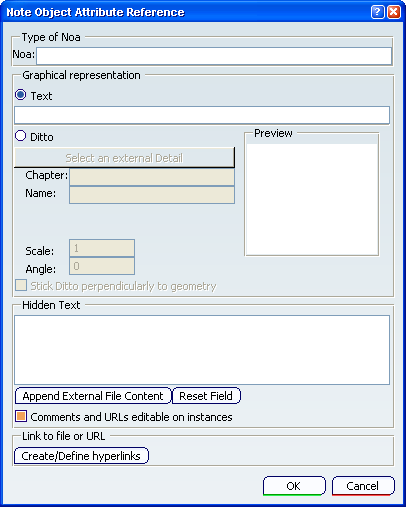Click the graphical representation Text field
Image resolution: width=406 pixels, height=507 pixels.
coord(202,115)
